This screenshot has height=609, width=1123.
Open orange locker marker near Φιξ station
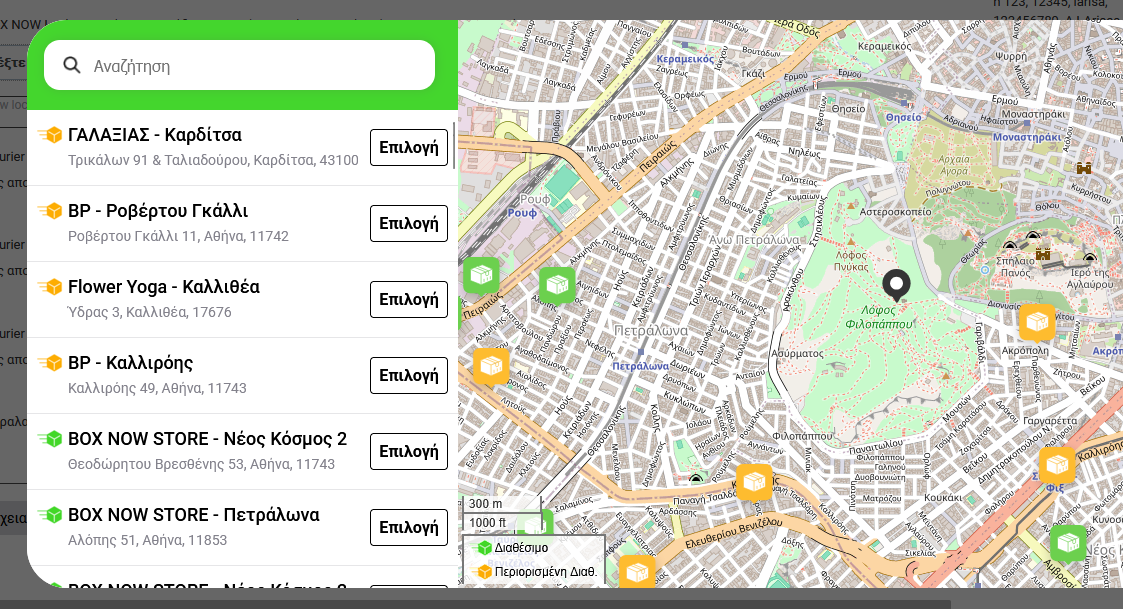coord(1057,466)
